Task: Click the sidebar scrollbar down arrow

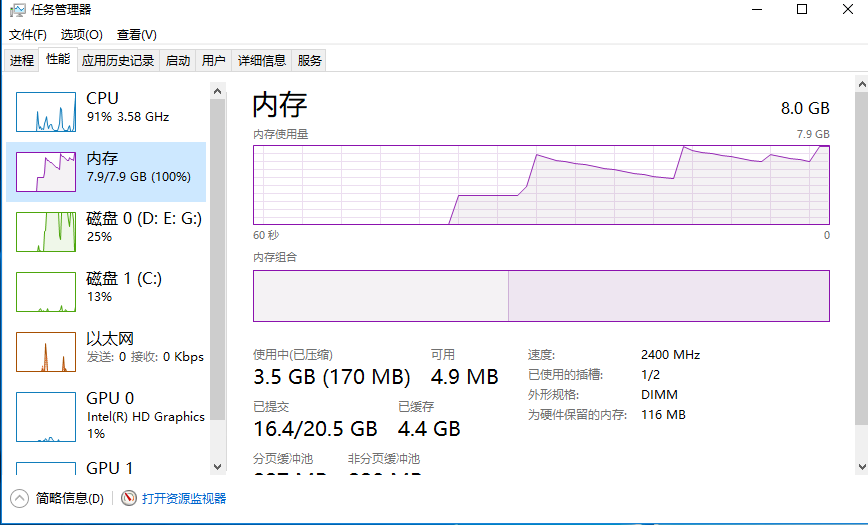Action: 217,466
